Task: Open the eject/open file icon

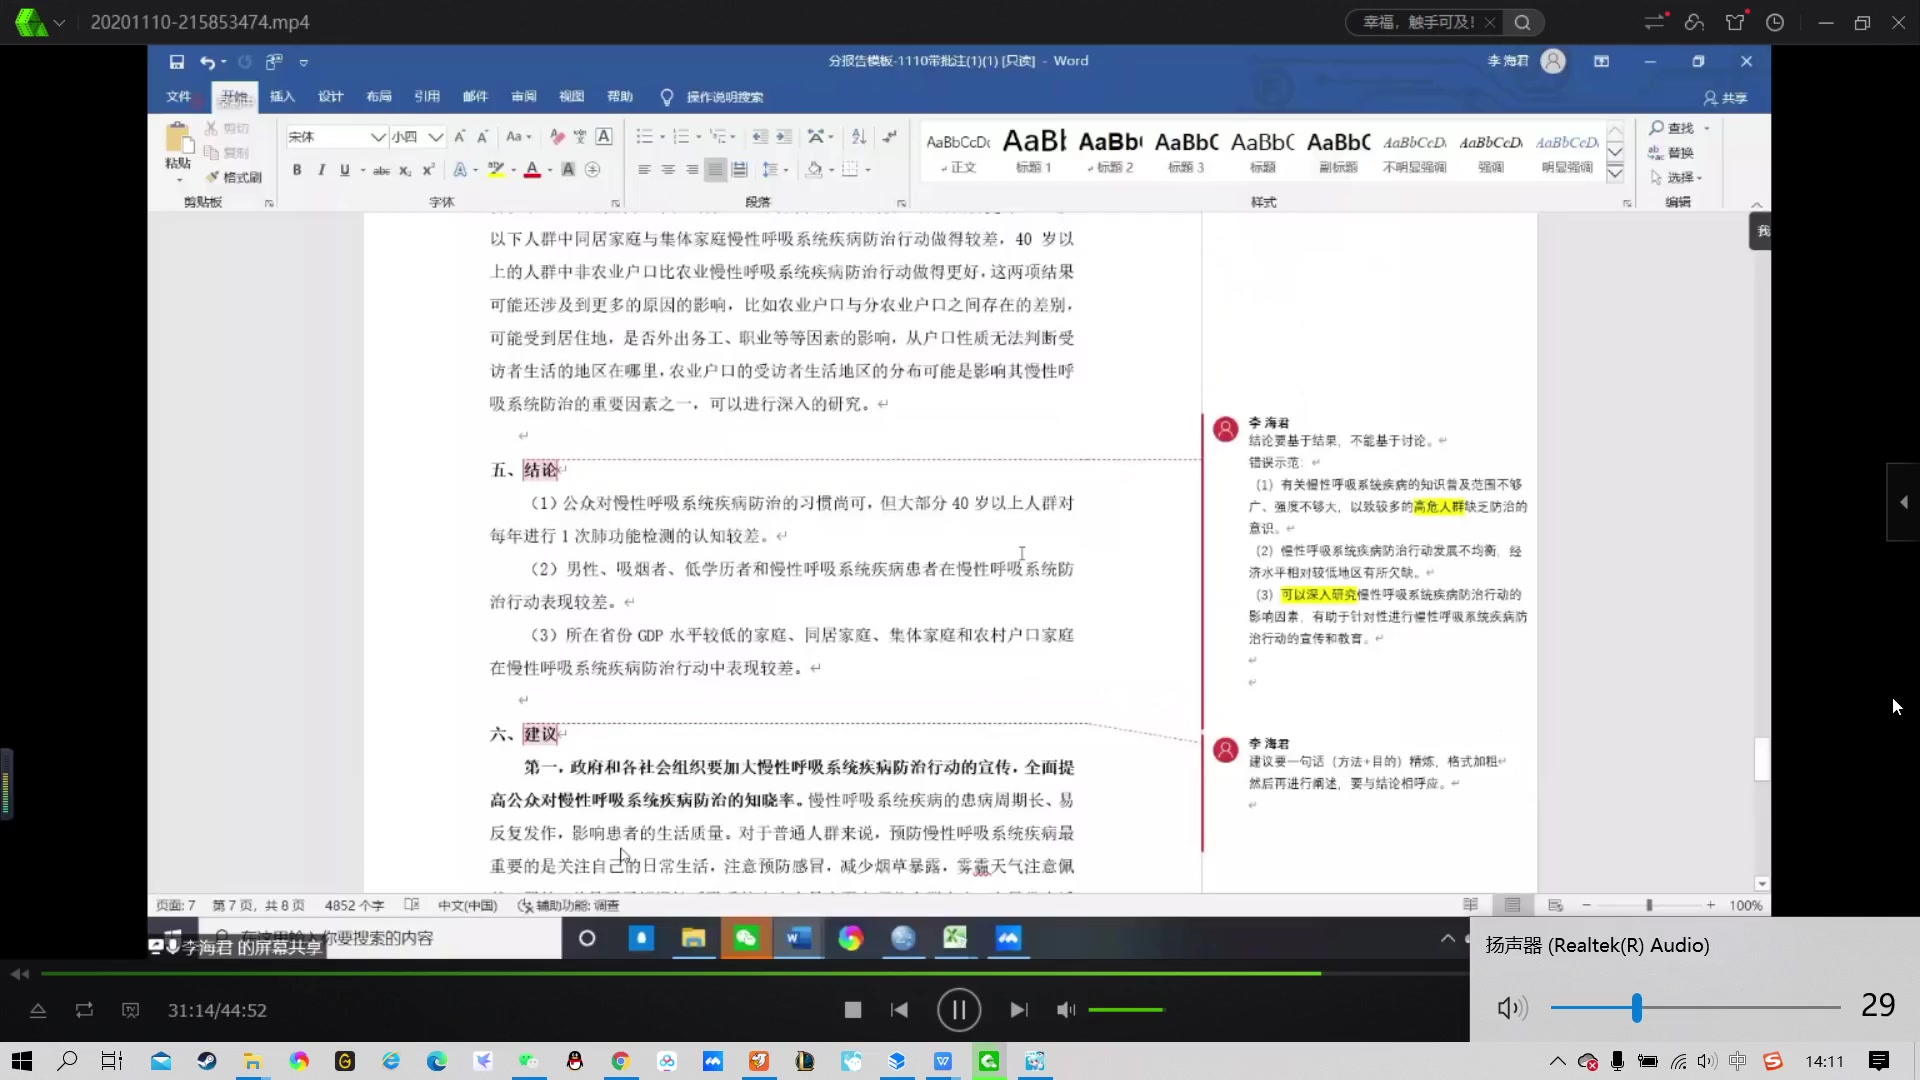Action: pyautogui.click(x=38, y=1010)
